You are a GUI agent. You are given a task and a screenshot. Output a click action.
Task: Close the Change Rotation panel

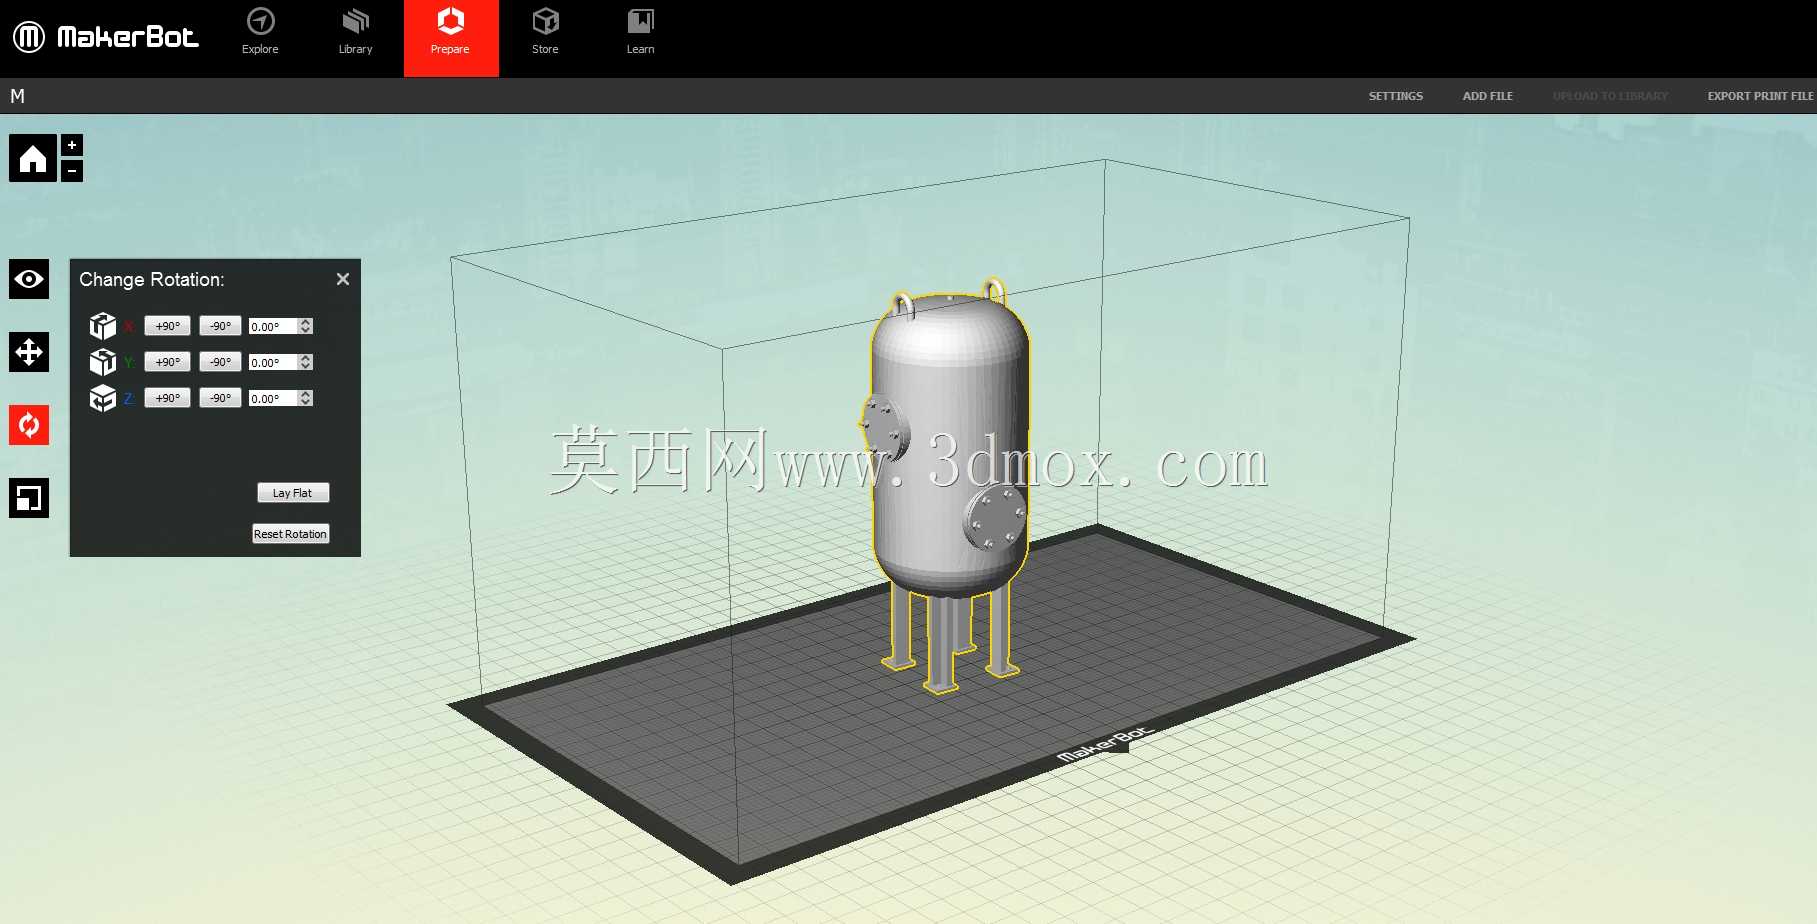point(343,279)
